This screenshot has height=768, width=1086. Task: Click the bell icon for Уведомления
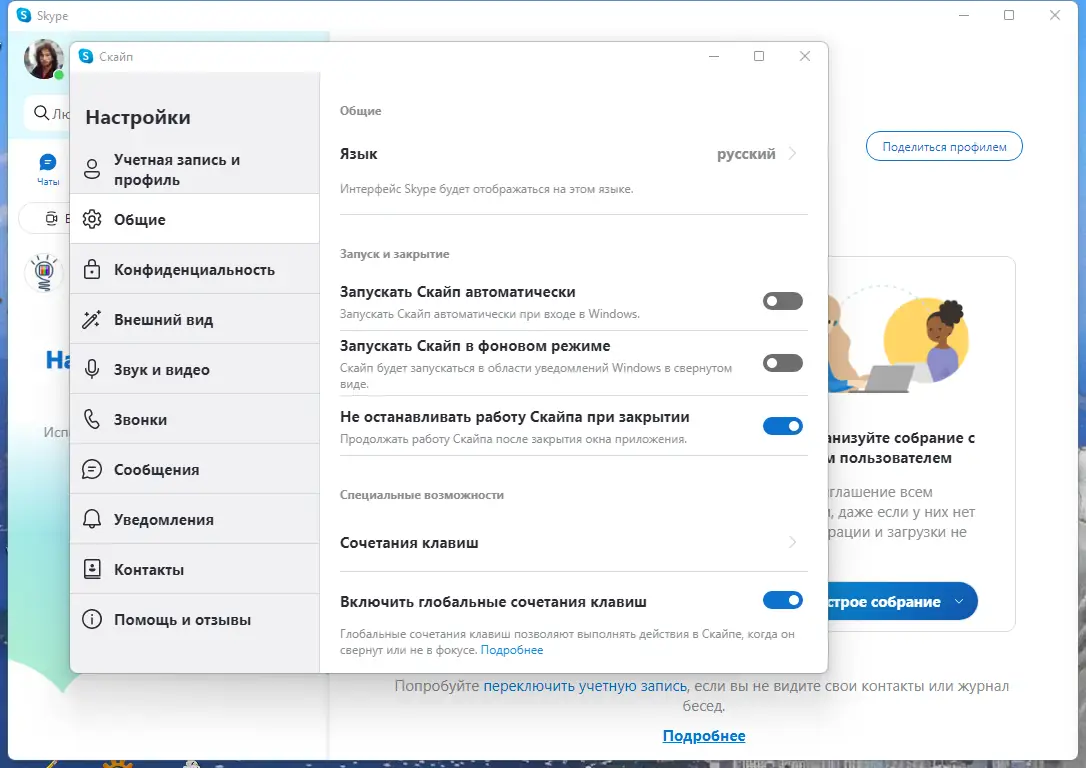tap(91, 519)
